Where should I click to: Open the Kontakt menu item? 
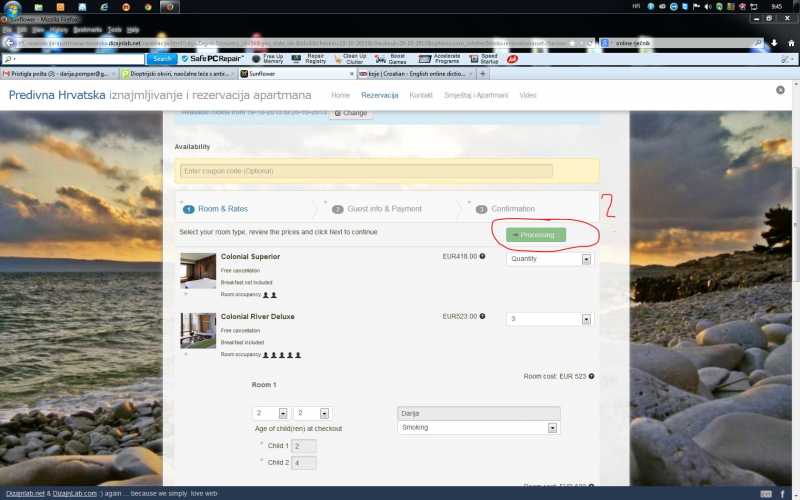[x=421, y=95]
